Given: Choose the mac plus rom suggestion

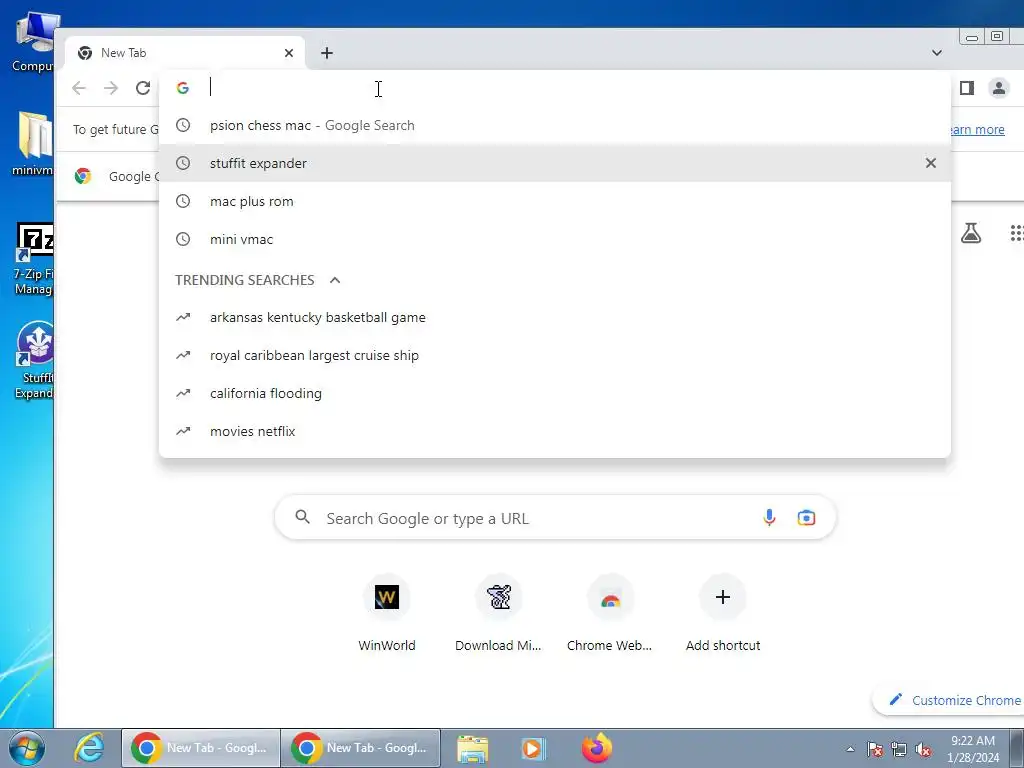Looking at the screenshot, I should 555,201.
